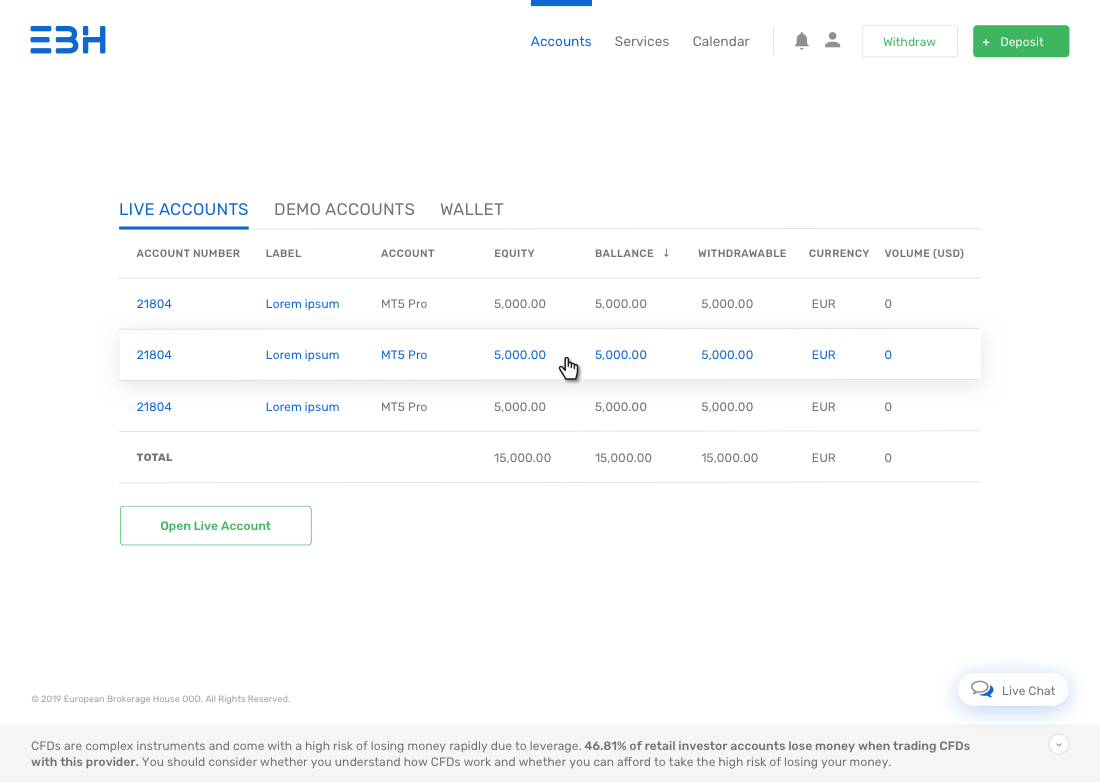Click the Ballance sort arrow icon
The width and height of the screenshot is (1100, 783).
(666, 253)
